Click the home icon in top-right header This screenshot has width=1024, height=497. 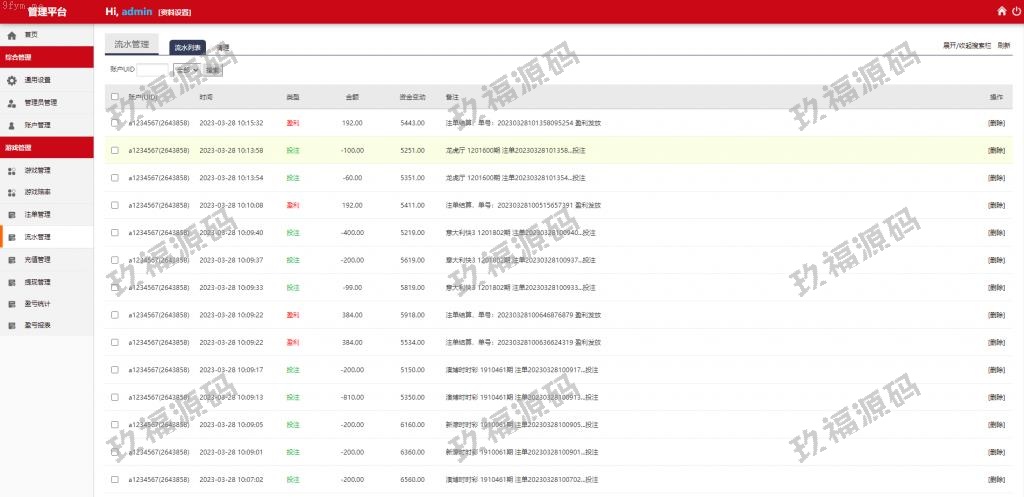1002,11
